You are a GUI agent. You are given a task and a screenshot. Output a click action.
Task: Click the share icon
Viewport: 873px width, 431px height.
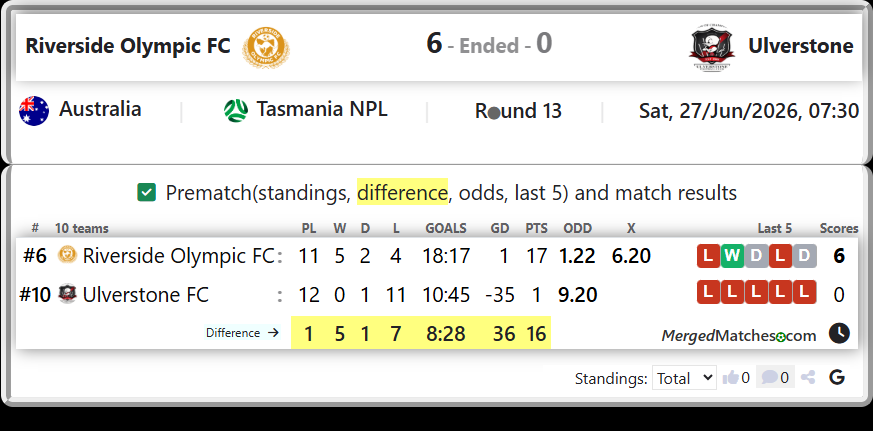point(808,378)
